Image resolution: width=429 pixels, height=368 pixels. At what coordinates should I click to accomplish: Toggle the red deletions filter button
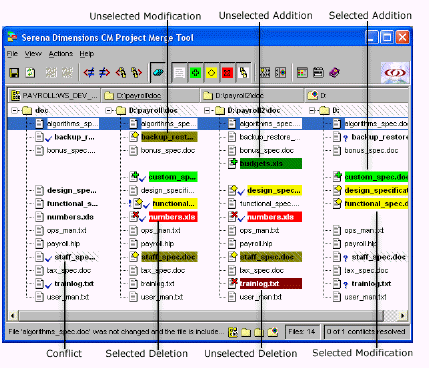[x=227, y=73]
